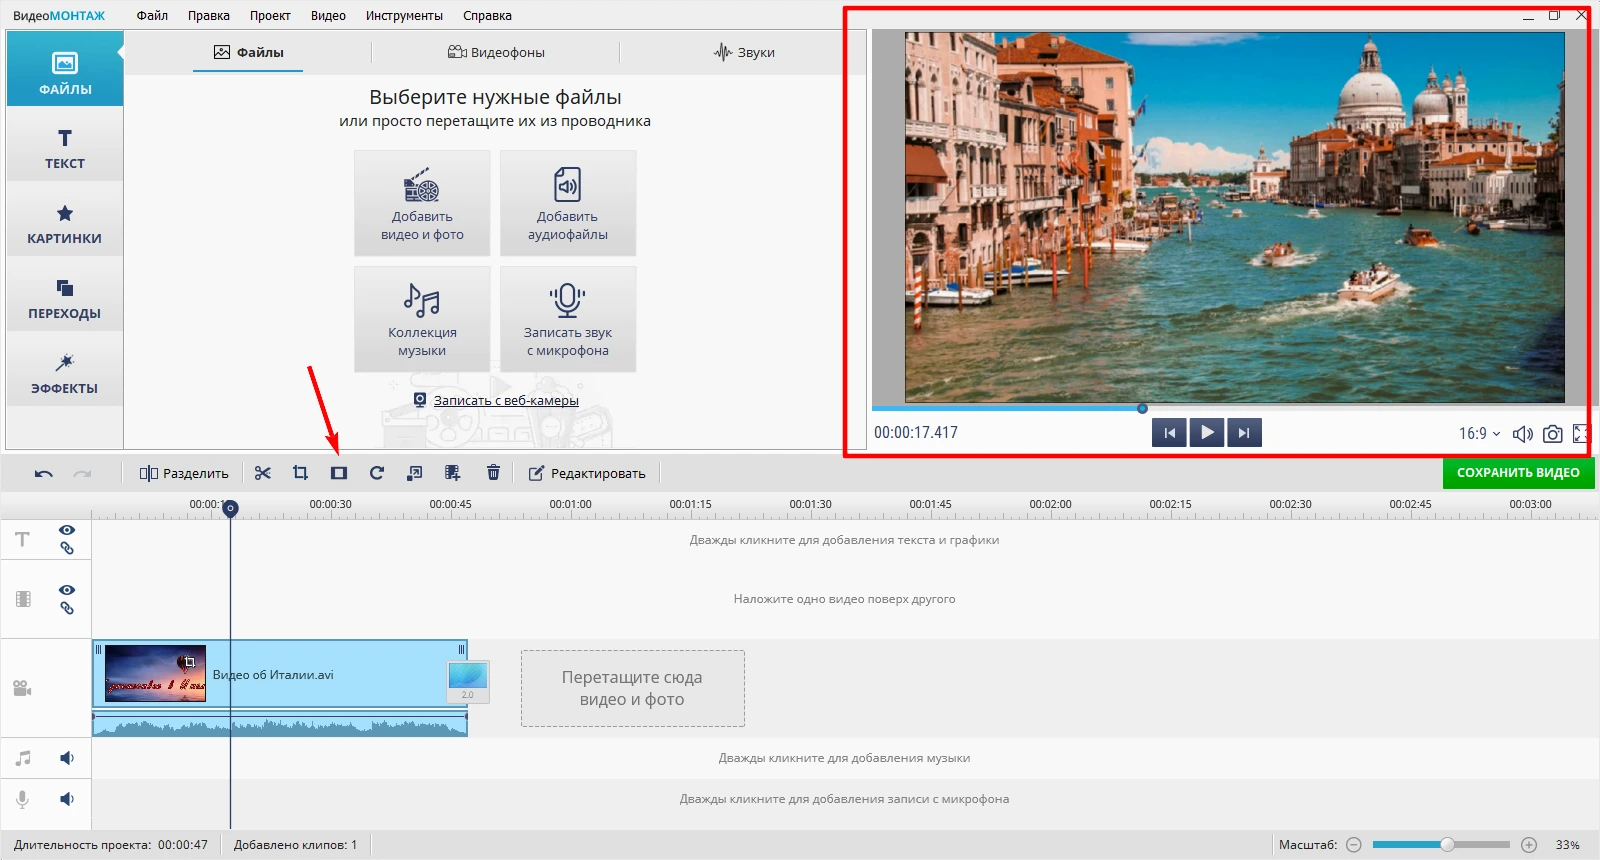Take a snapshot with the camera icon
This screenshot has width=1600, height=860.
tap(1552, 434)
